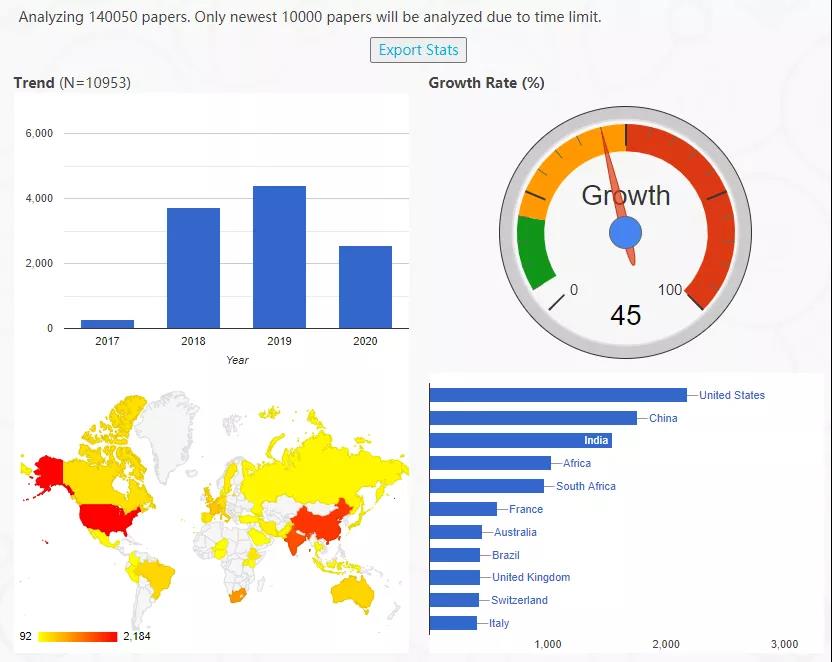Click the Italy label in bar chart

[499, 623]
